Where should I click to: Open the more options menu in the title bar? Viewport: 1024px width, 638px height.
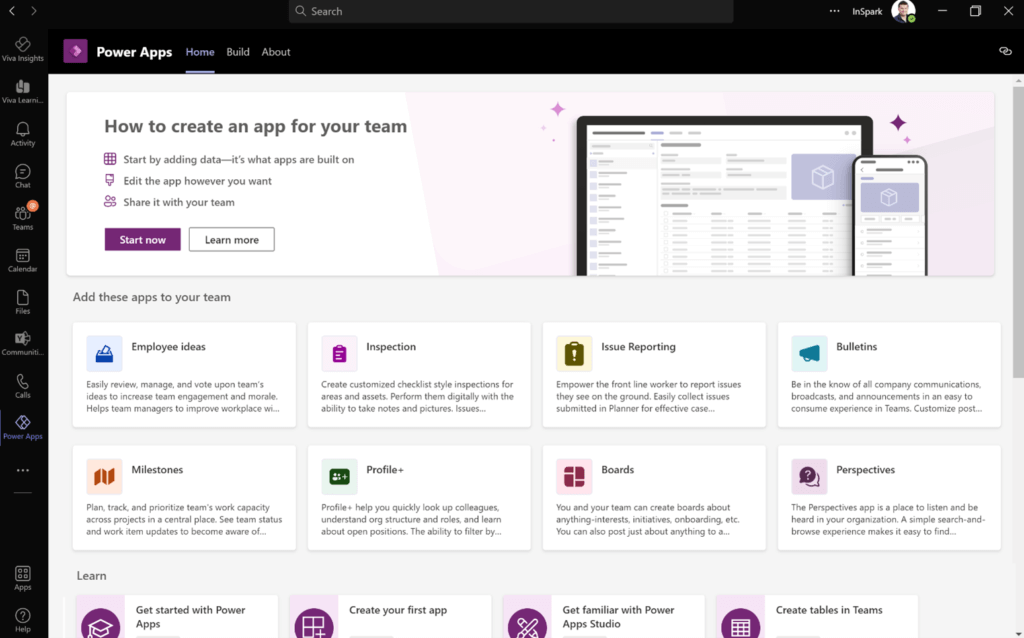coord(834,11)
